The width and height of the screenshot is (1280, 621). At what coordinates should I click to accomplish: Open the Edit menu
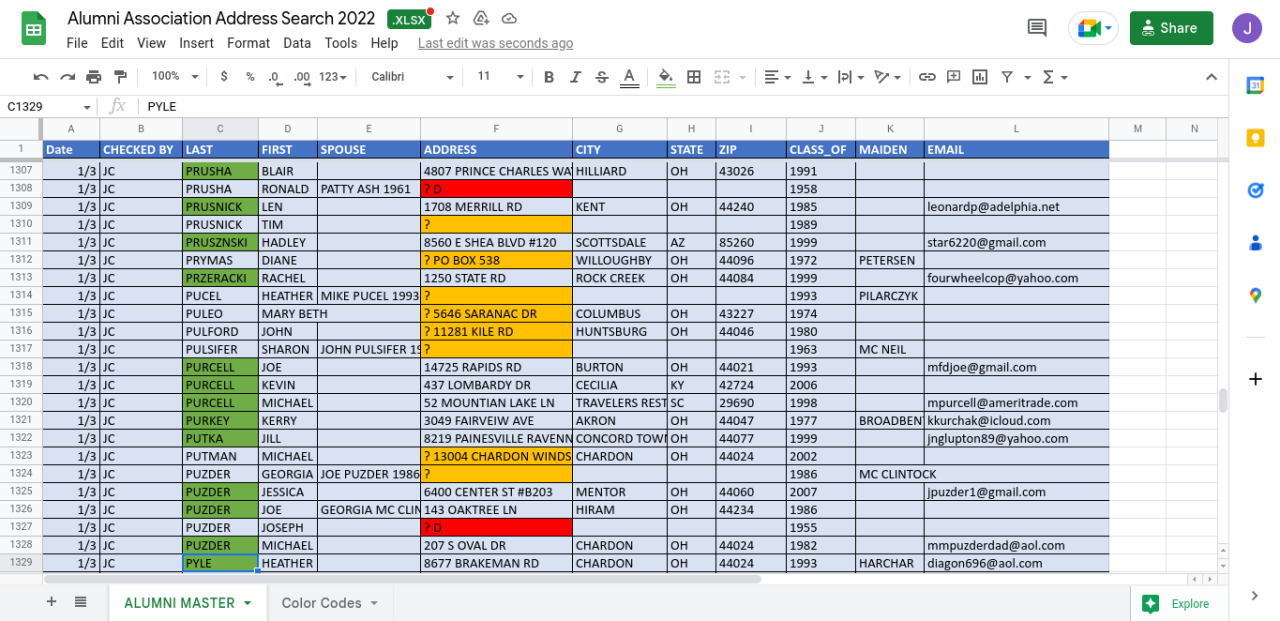point(112,43)
